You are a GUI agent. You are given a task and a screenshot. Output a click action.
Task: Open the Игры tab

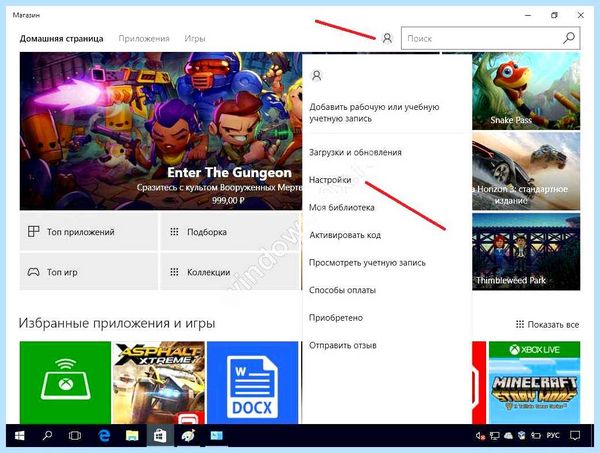pyautogui.click(x=195, y=39)
